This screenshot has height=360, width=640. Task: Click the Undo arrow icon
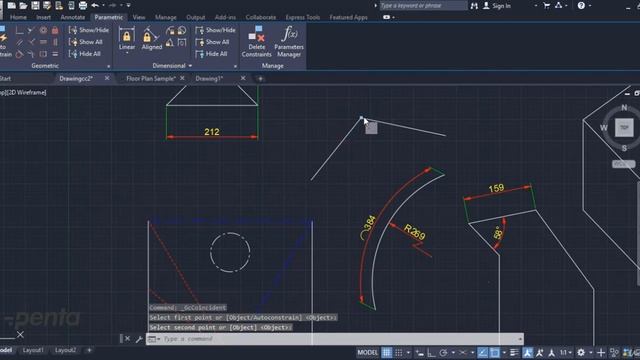coord(95,5)
